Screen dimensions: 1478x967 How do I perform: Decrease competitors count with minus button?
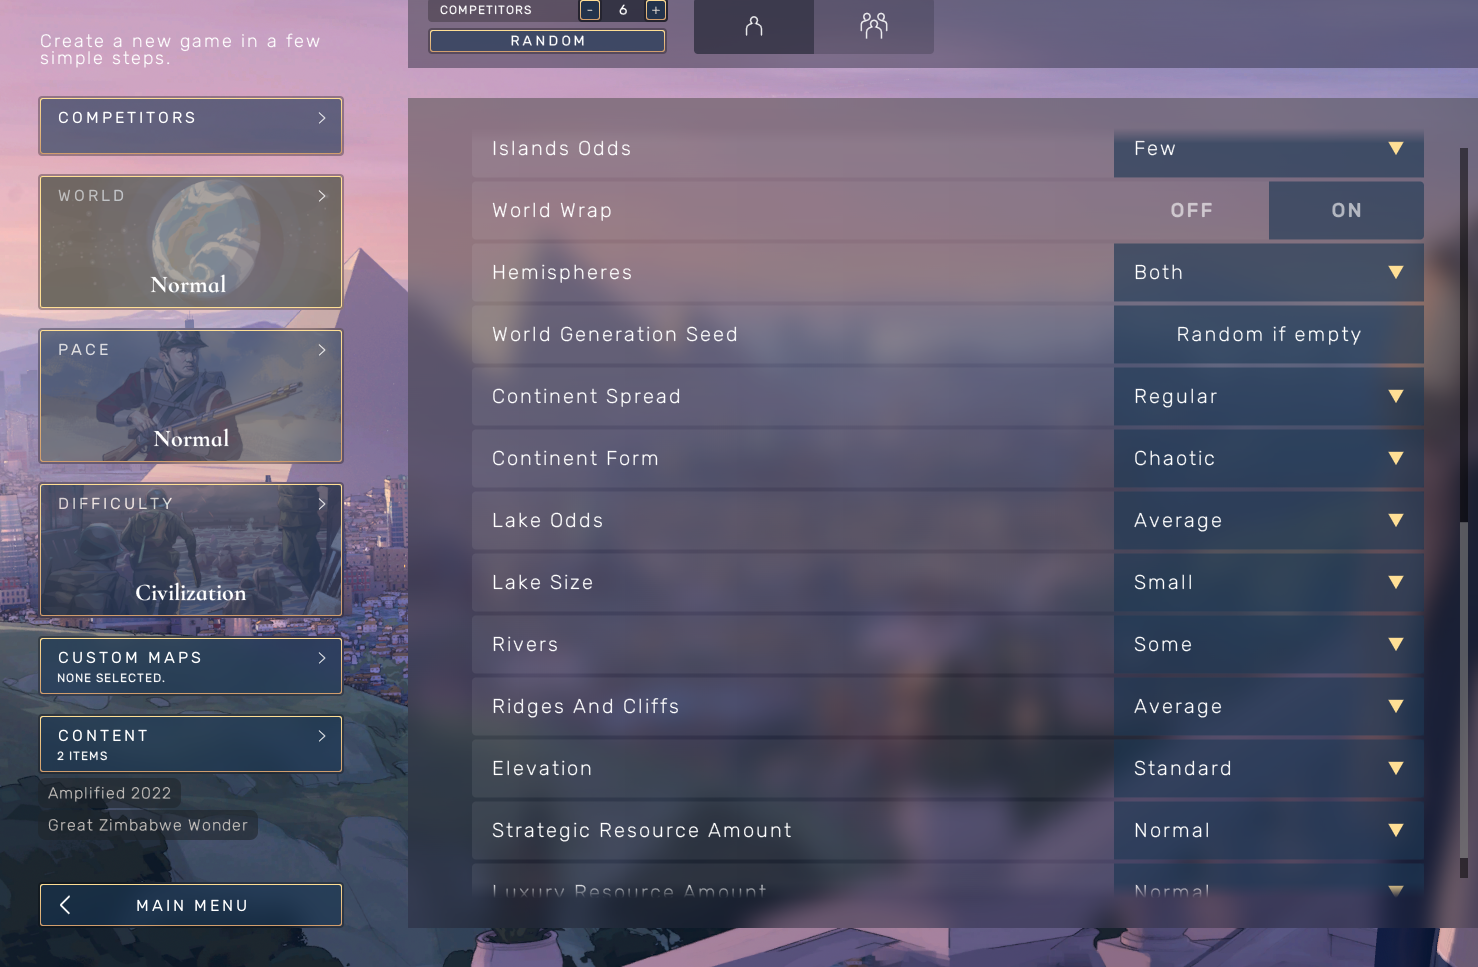590,10
